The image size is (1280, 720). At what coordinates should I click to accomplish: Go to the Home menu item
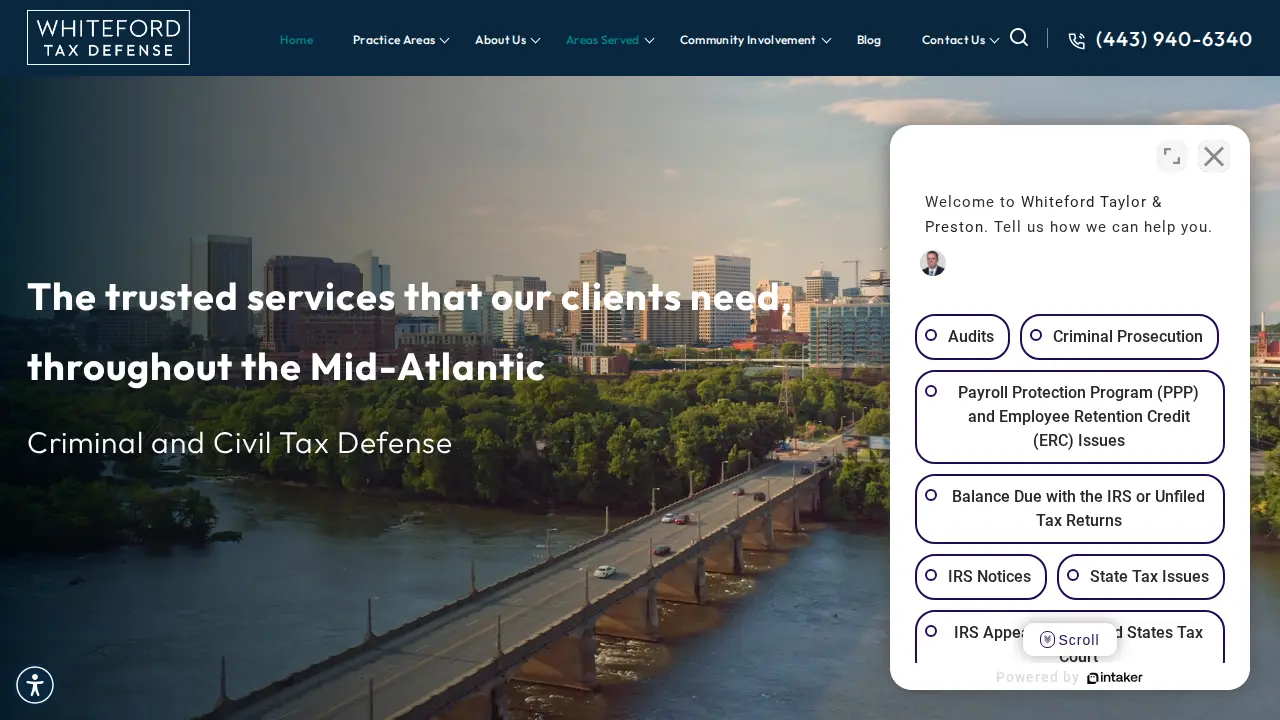296,40
